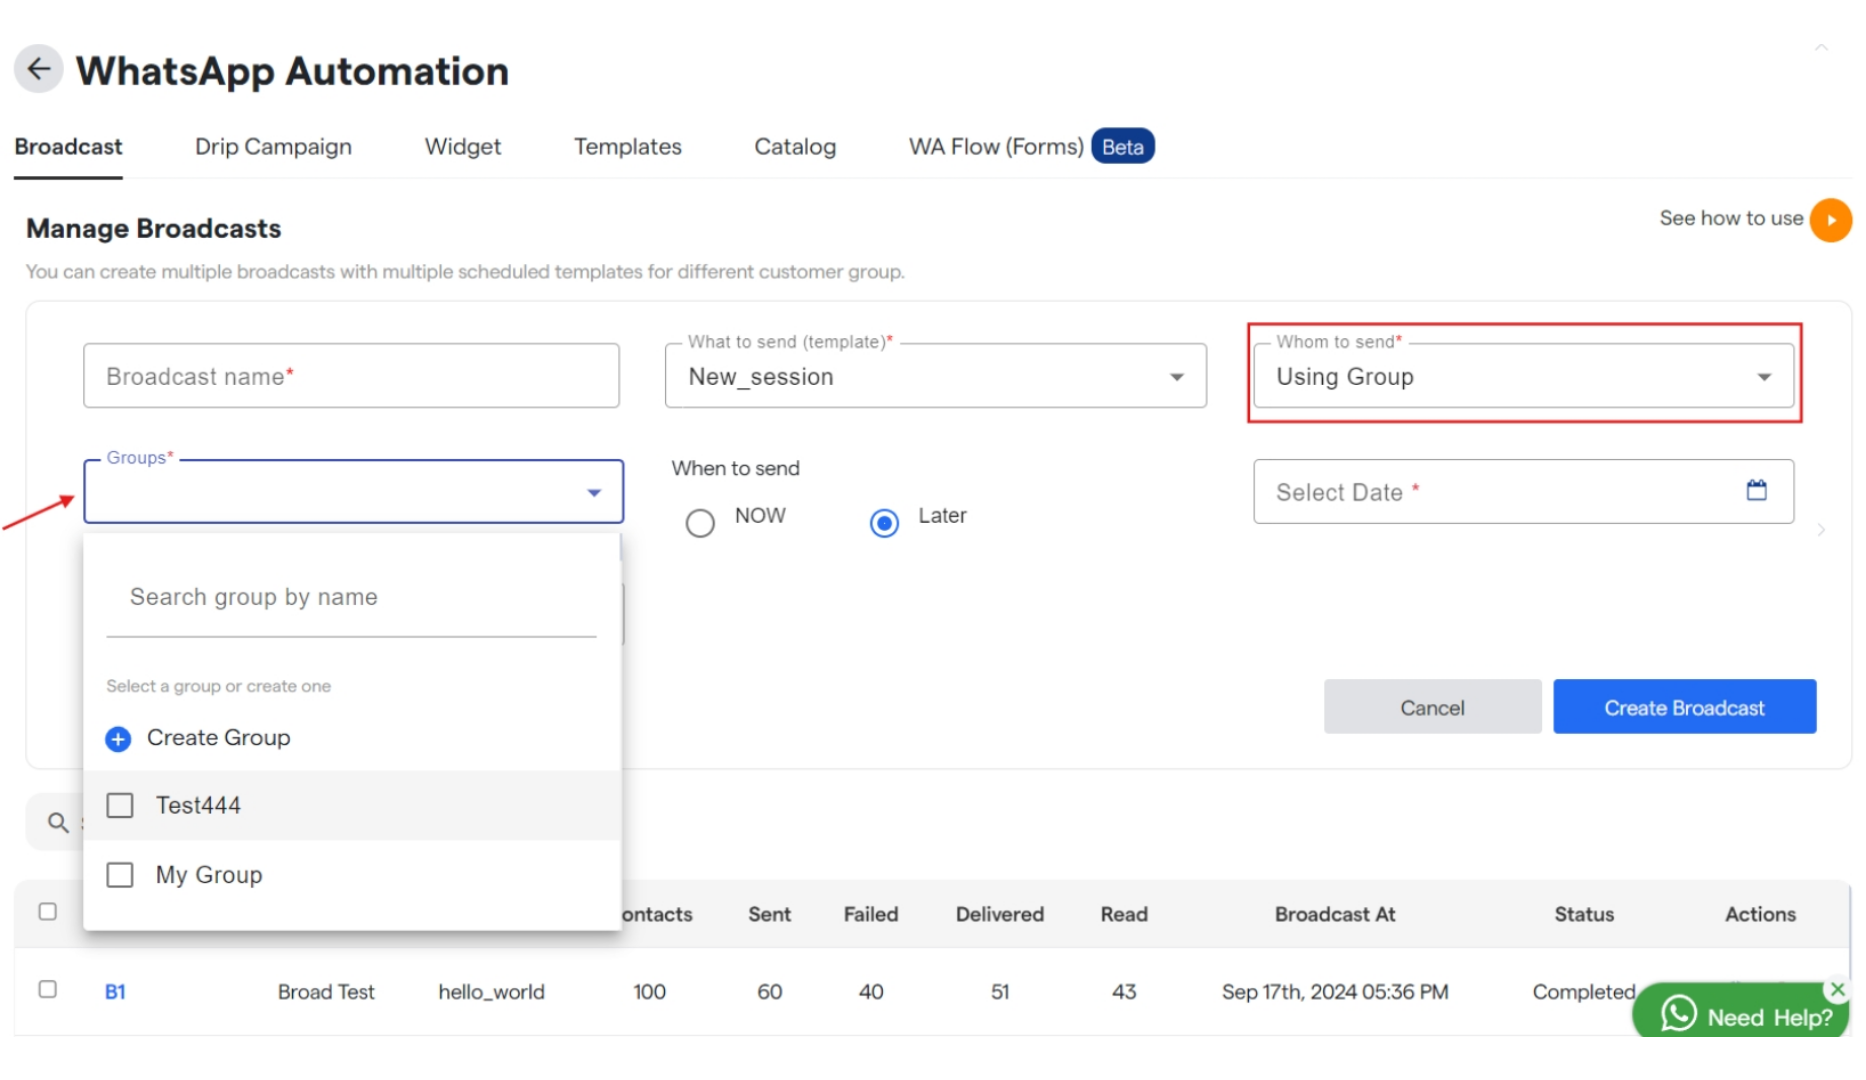The image size is (1866, 1080).
Task: Click into the Broadcast name field
Action: [x=351, y=376]
